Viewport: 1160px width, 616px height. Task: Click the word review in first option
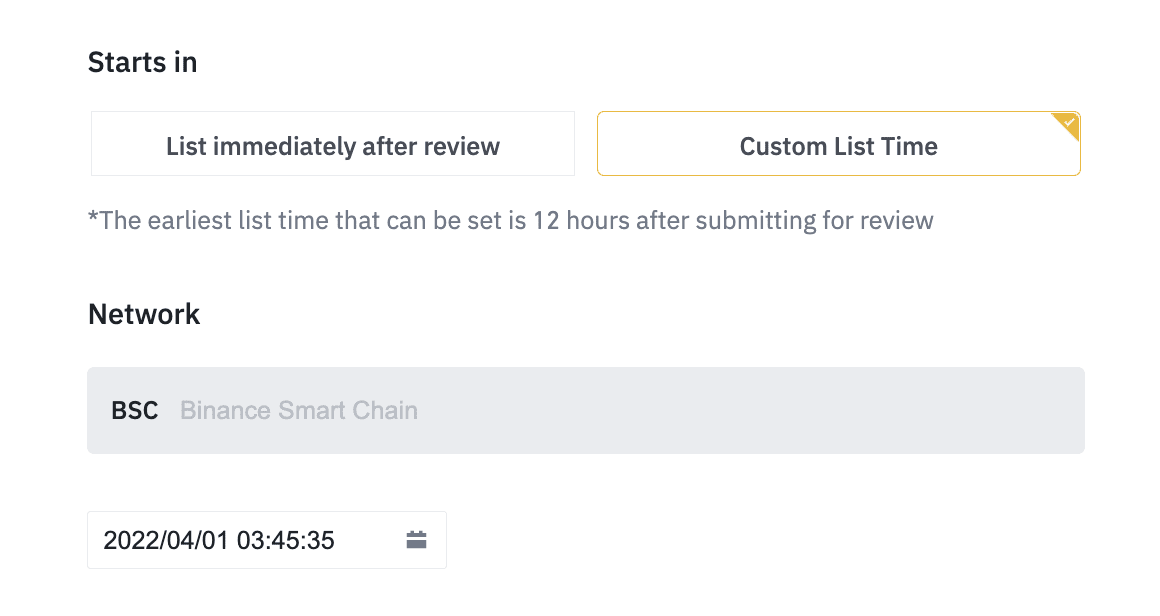(x=461, y=146)
